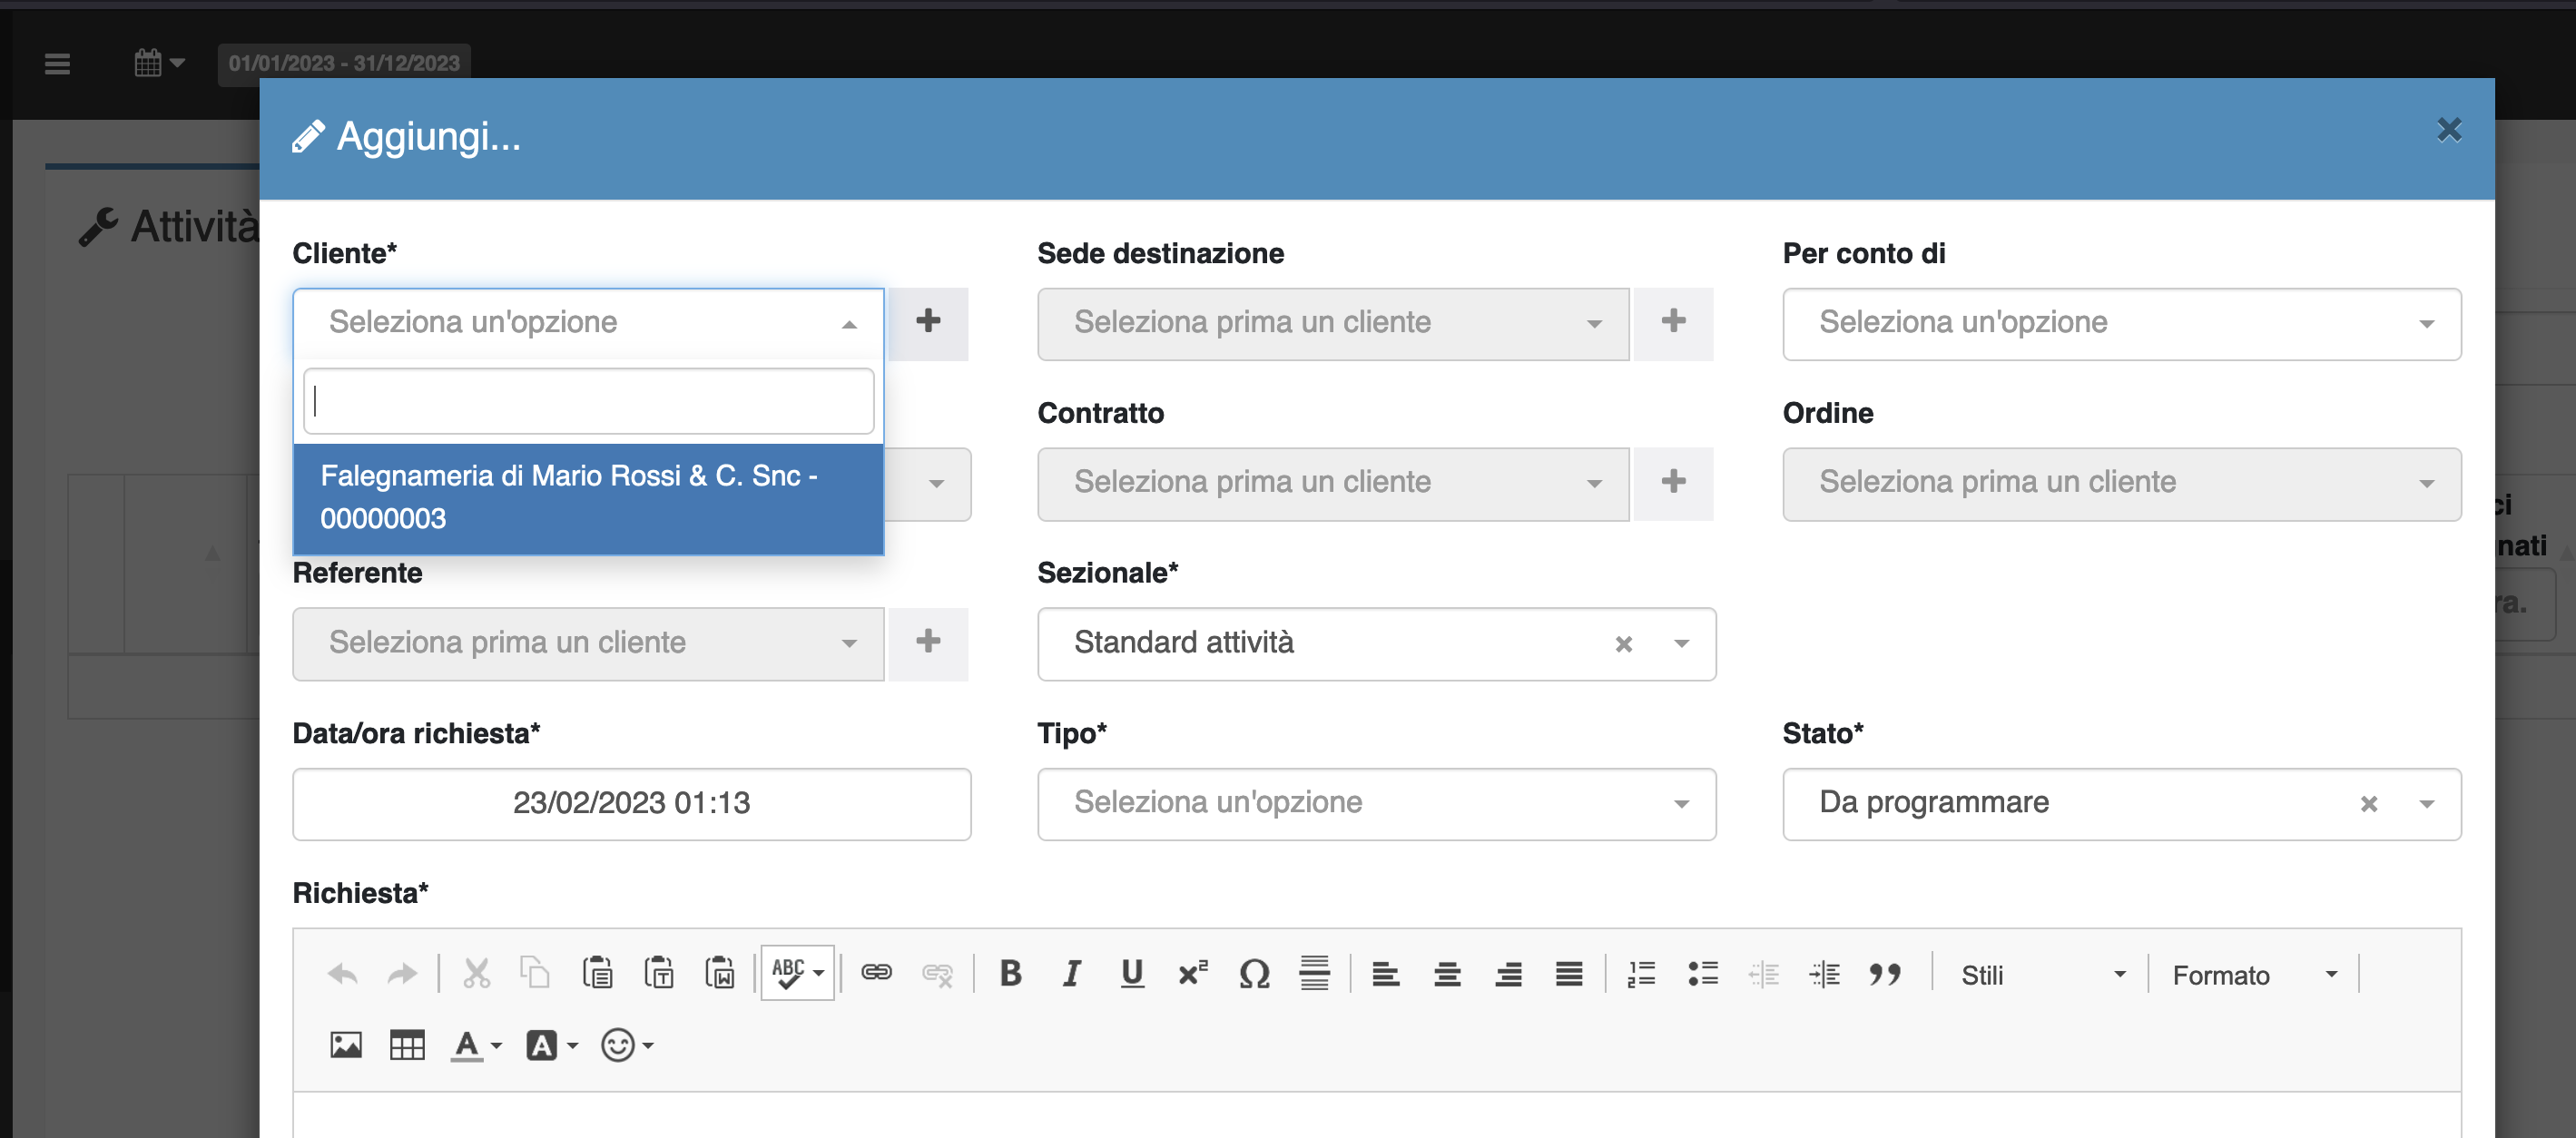Apply underline formatting
This screenshot has height=1138, width=2576.
[1131, 972]
